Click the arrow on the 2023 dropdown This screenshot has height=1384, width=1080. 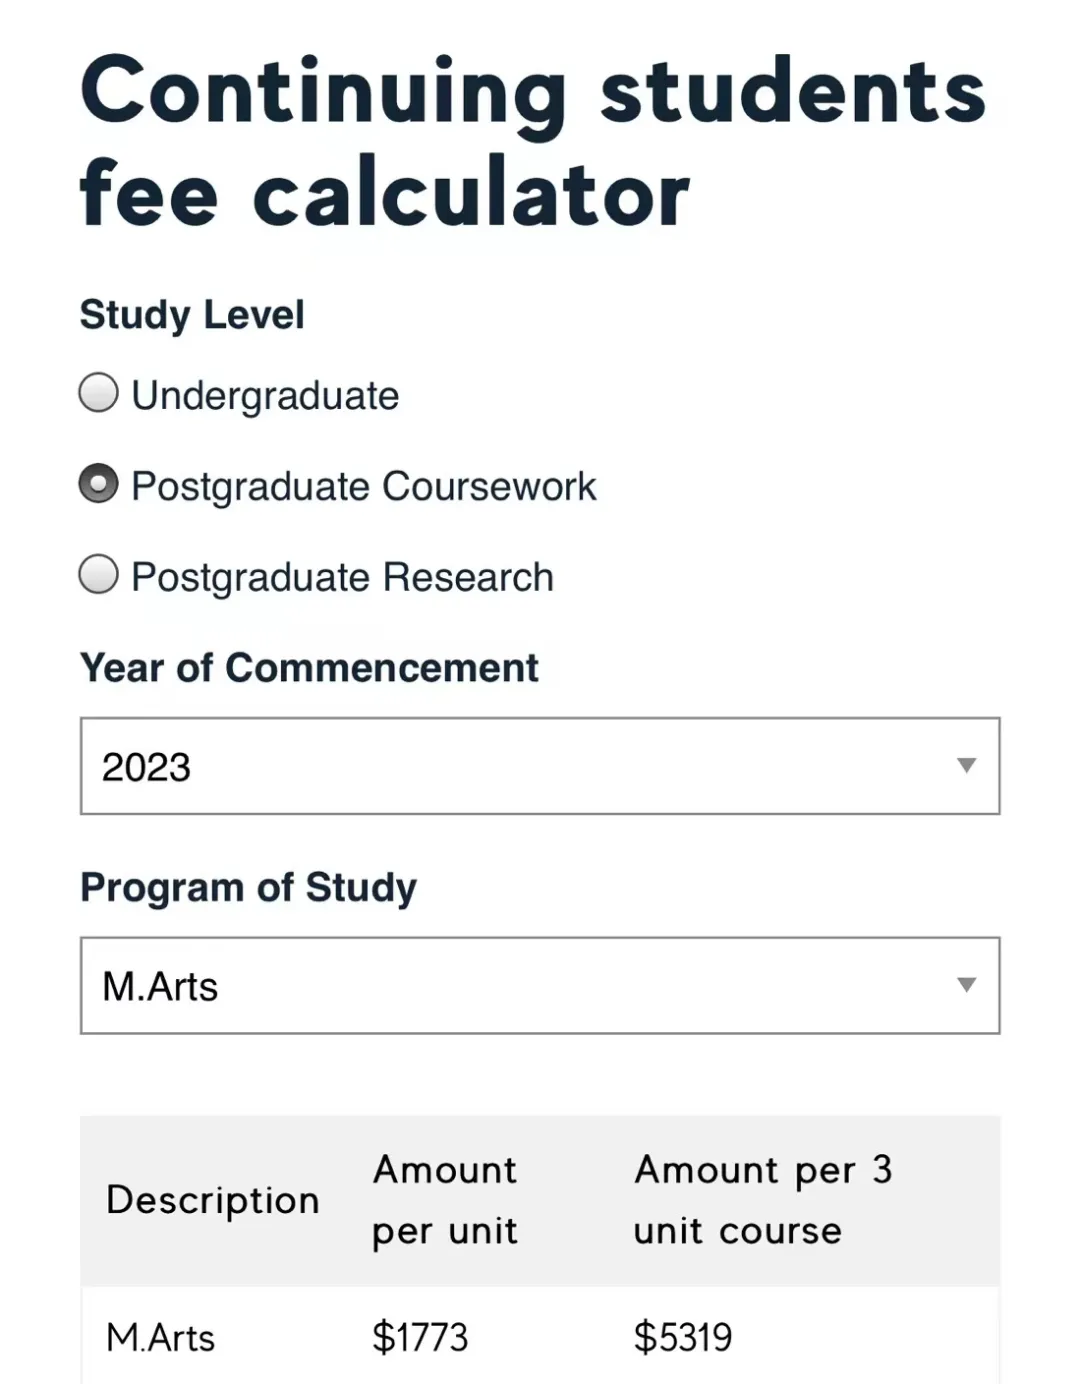(966, 766)
